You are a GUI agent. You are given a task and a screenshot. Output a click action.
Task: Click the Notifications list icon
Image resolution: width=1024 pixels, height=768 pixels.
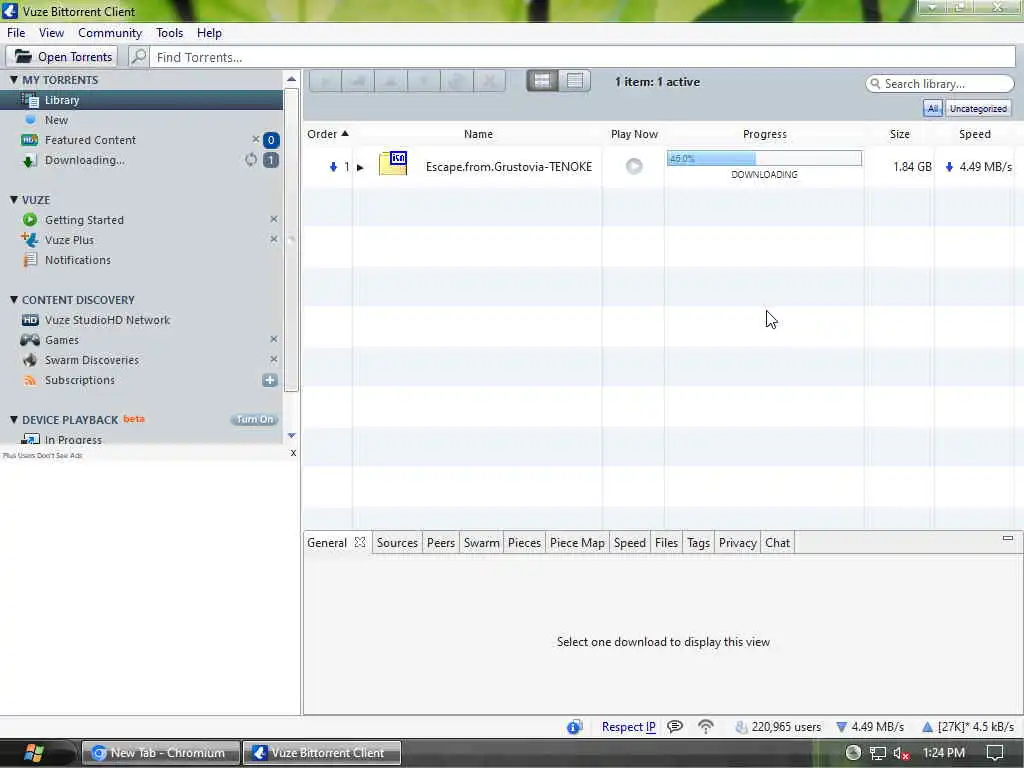30,260
